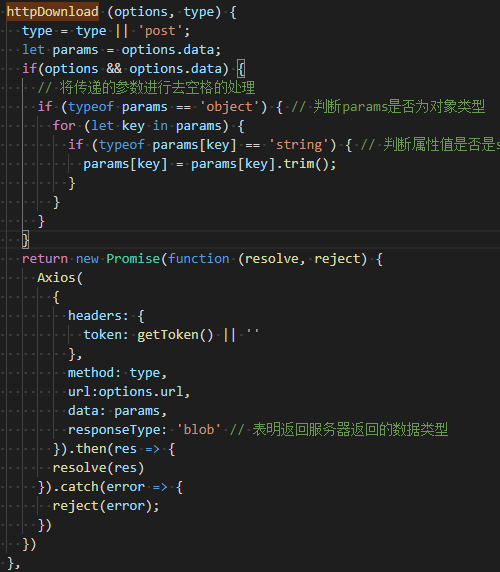Click the 'blob' string literal
The image size is (500, 572).
(x=199, y=430)
